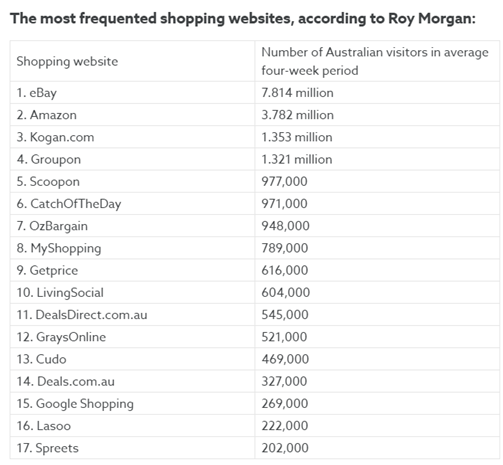This screenshot has width=503, height=465.
Task: Select the 'Shopping website' column header
Action: (67, 61)
